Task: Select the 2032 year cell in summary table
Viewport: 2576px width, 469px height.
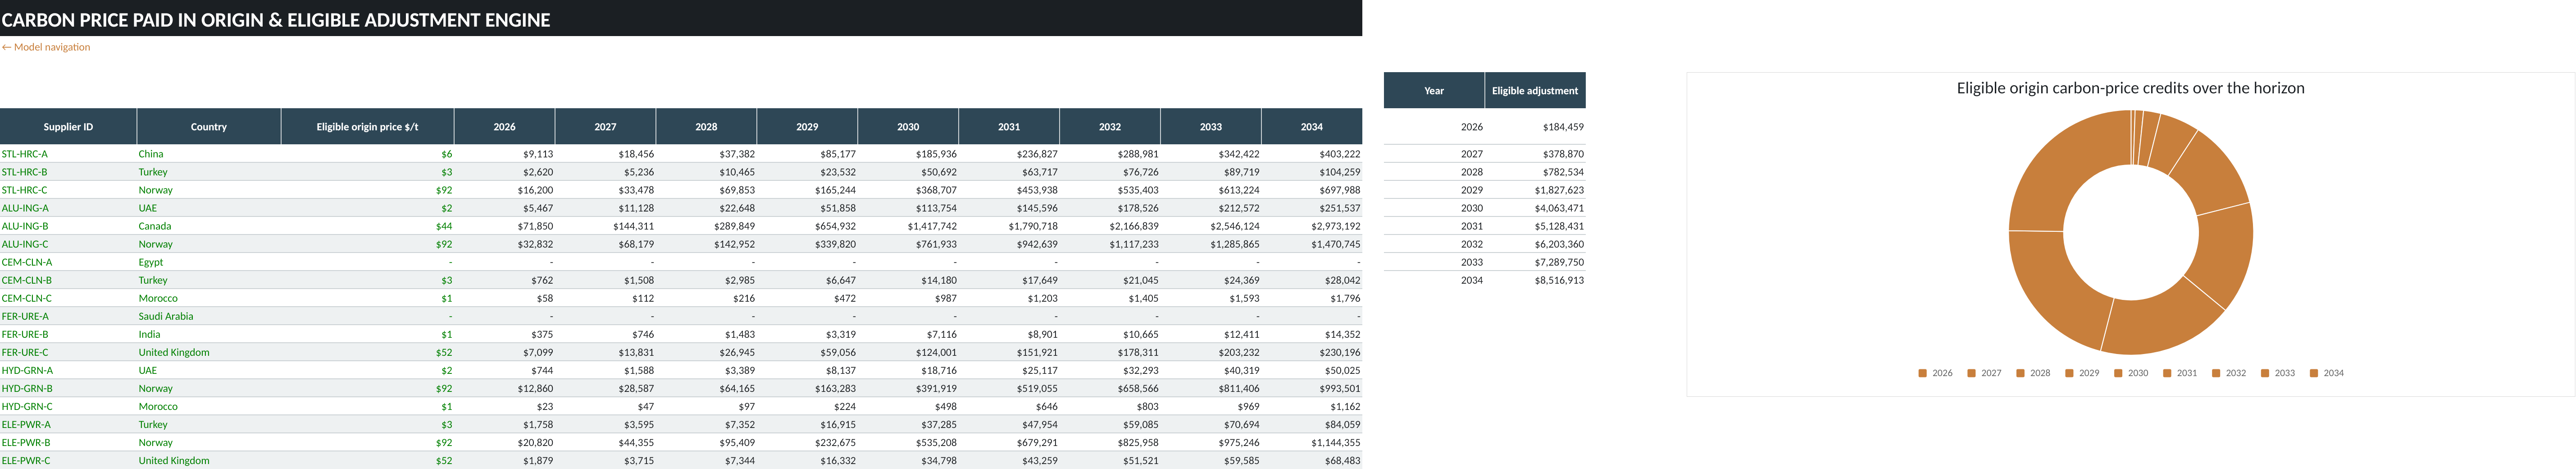Action: [x=1434, y=244]
